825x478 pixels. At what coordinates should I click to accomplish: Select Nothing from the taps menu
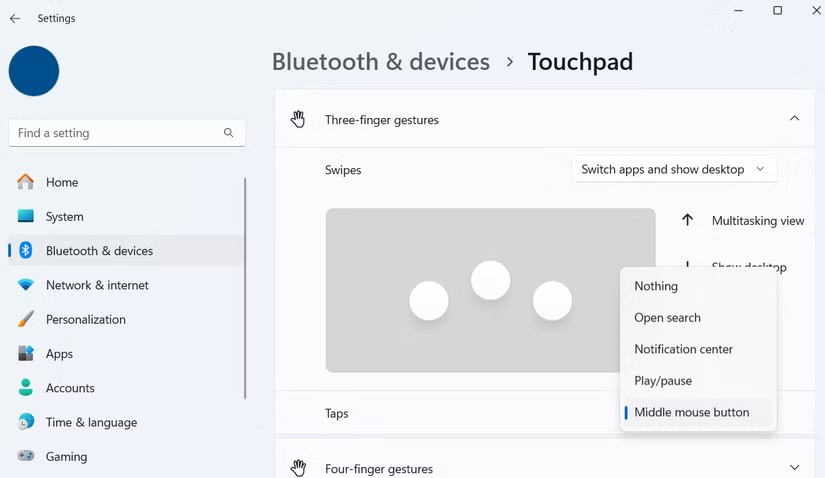pos(656,286)
